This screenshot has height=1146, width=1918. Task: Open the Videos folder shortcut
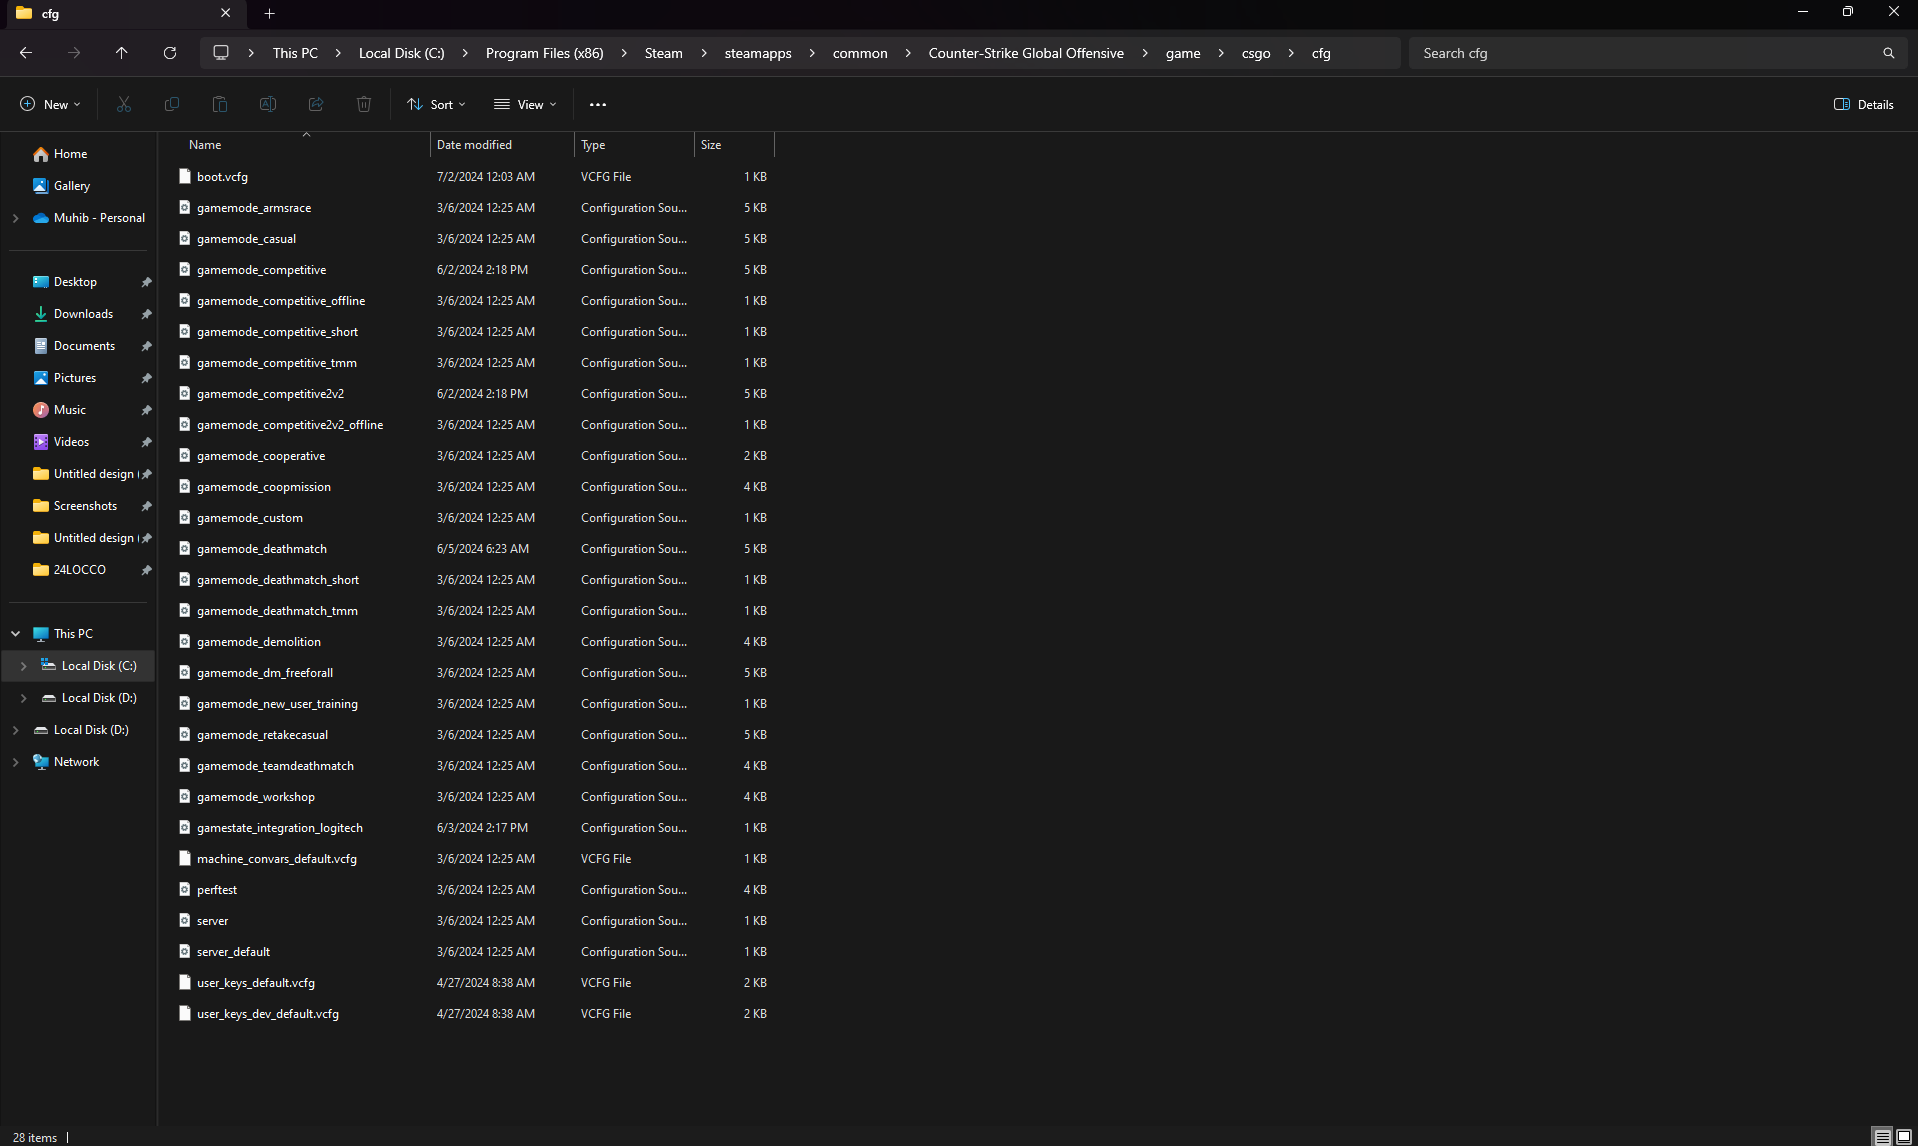[x=71, y=442]
